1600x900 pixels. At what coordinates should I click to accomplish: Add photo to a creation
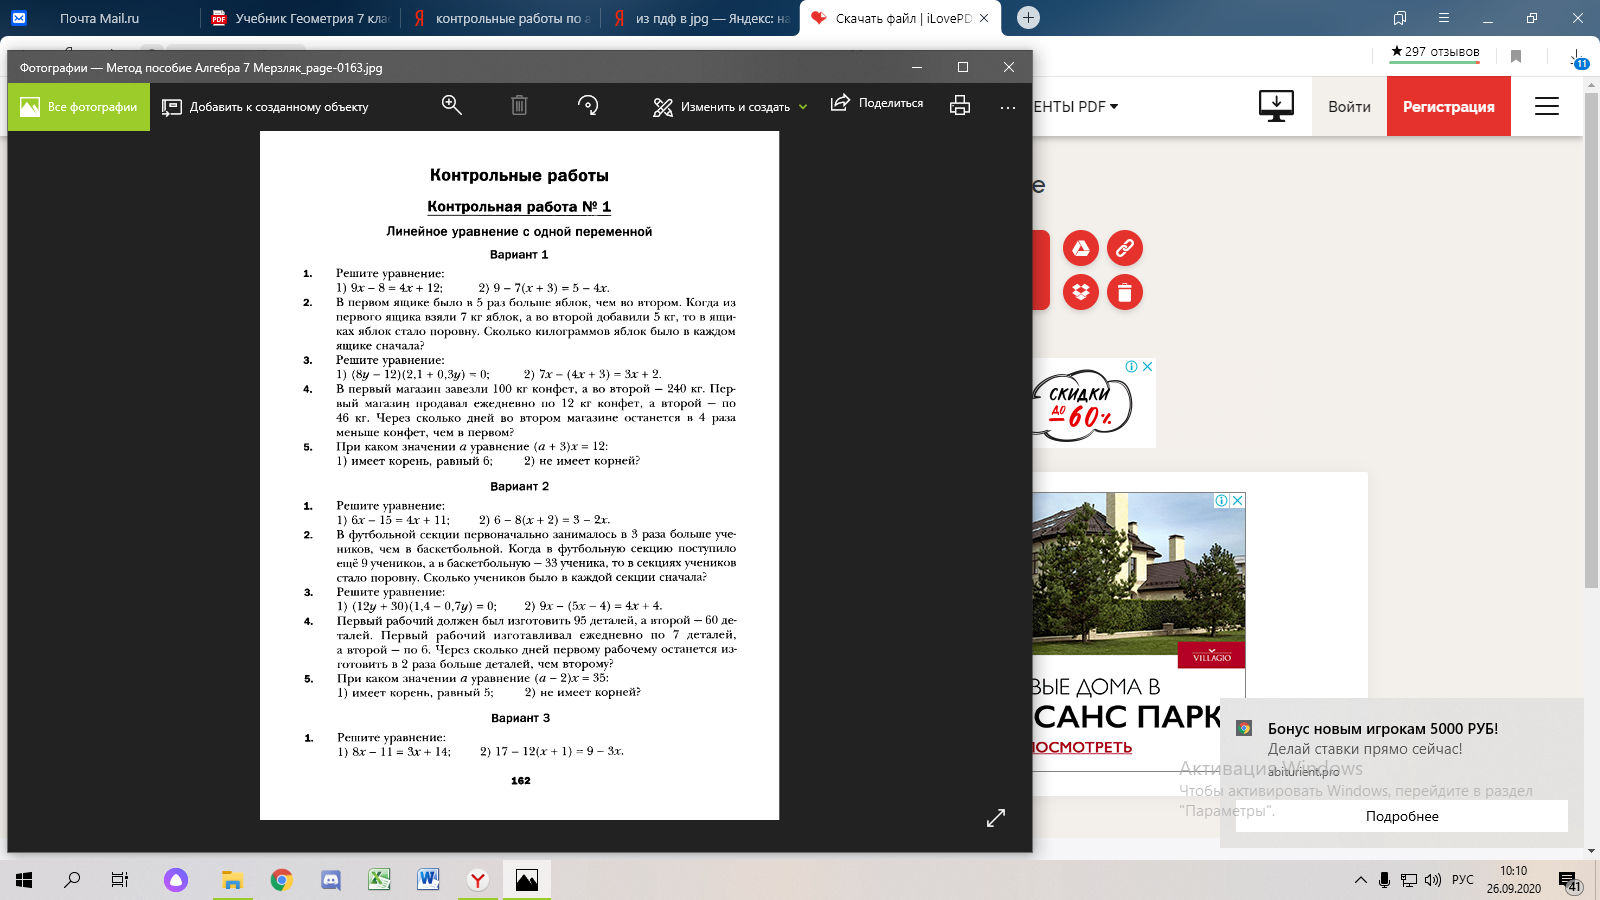click(265, 107)
